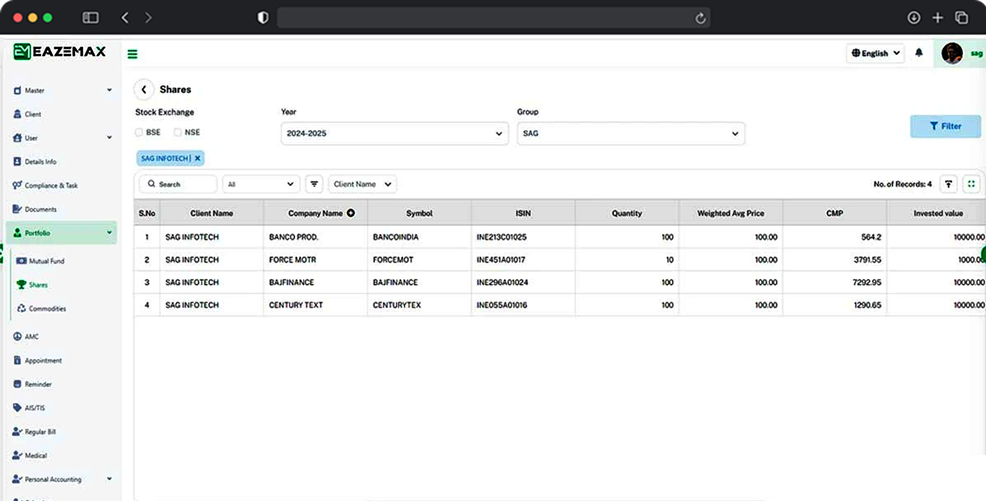Screen dimensions: 986x501
Task: Click the green fullscreen expand icon
Action: point(972,184)
